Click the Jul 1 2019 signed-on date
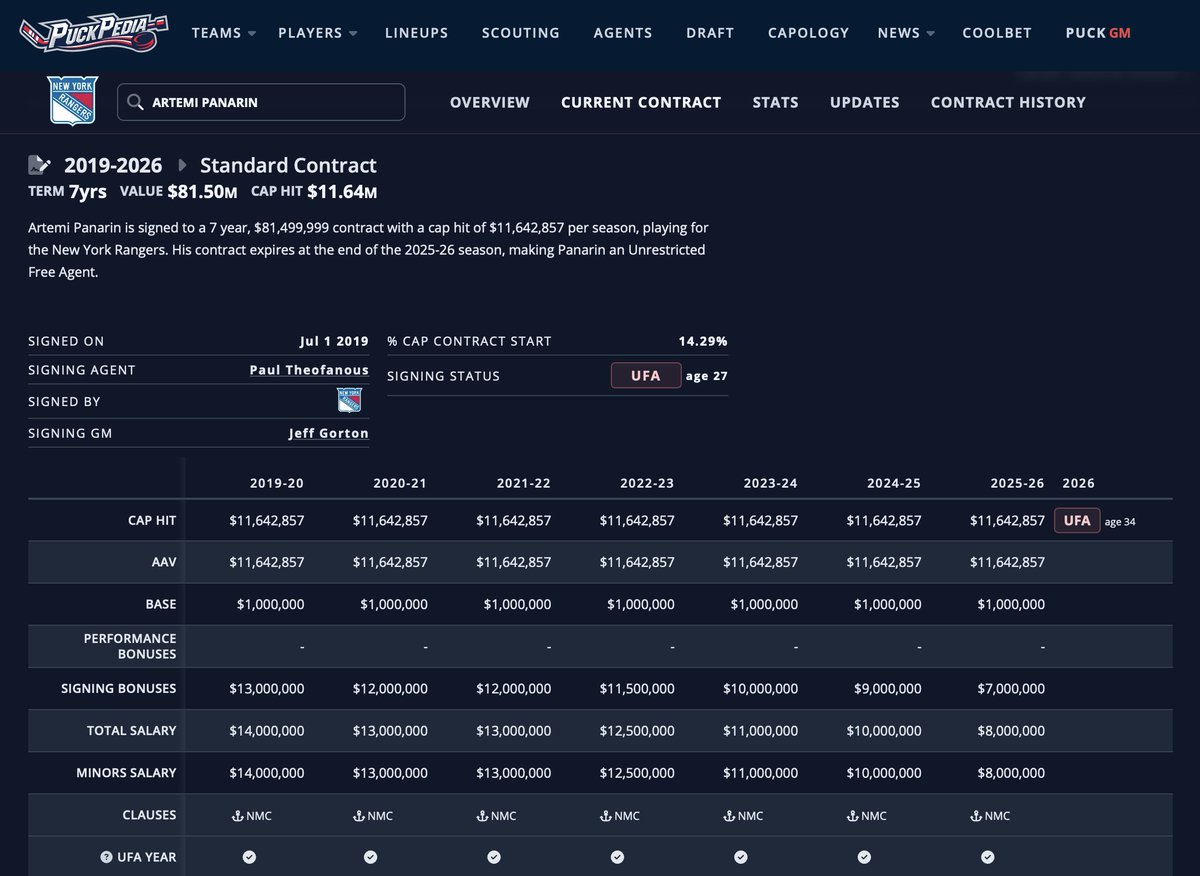1200x876 pixels. tap(334, 341)
